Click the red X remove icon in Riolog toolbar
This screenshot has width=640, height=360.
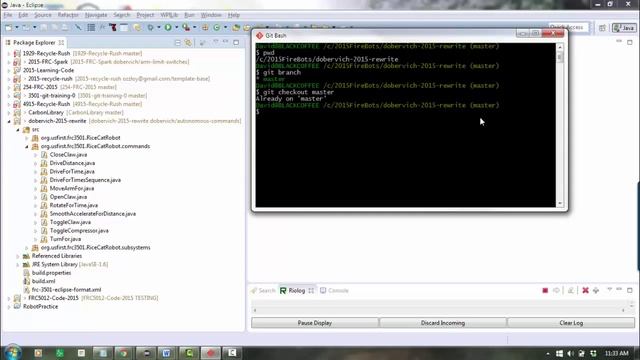[x=585, y=290]
